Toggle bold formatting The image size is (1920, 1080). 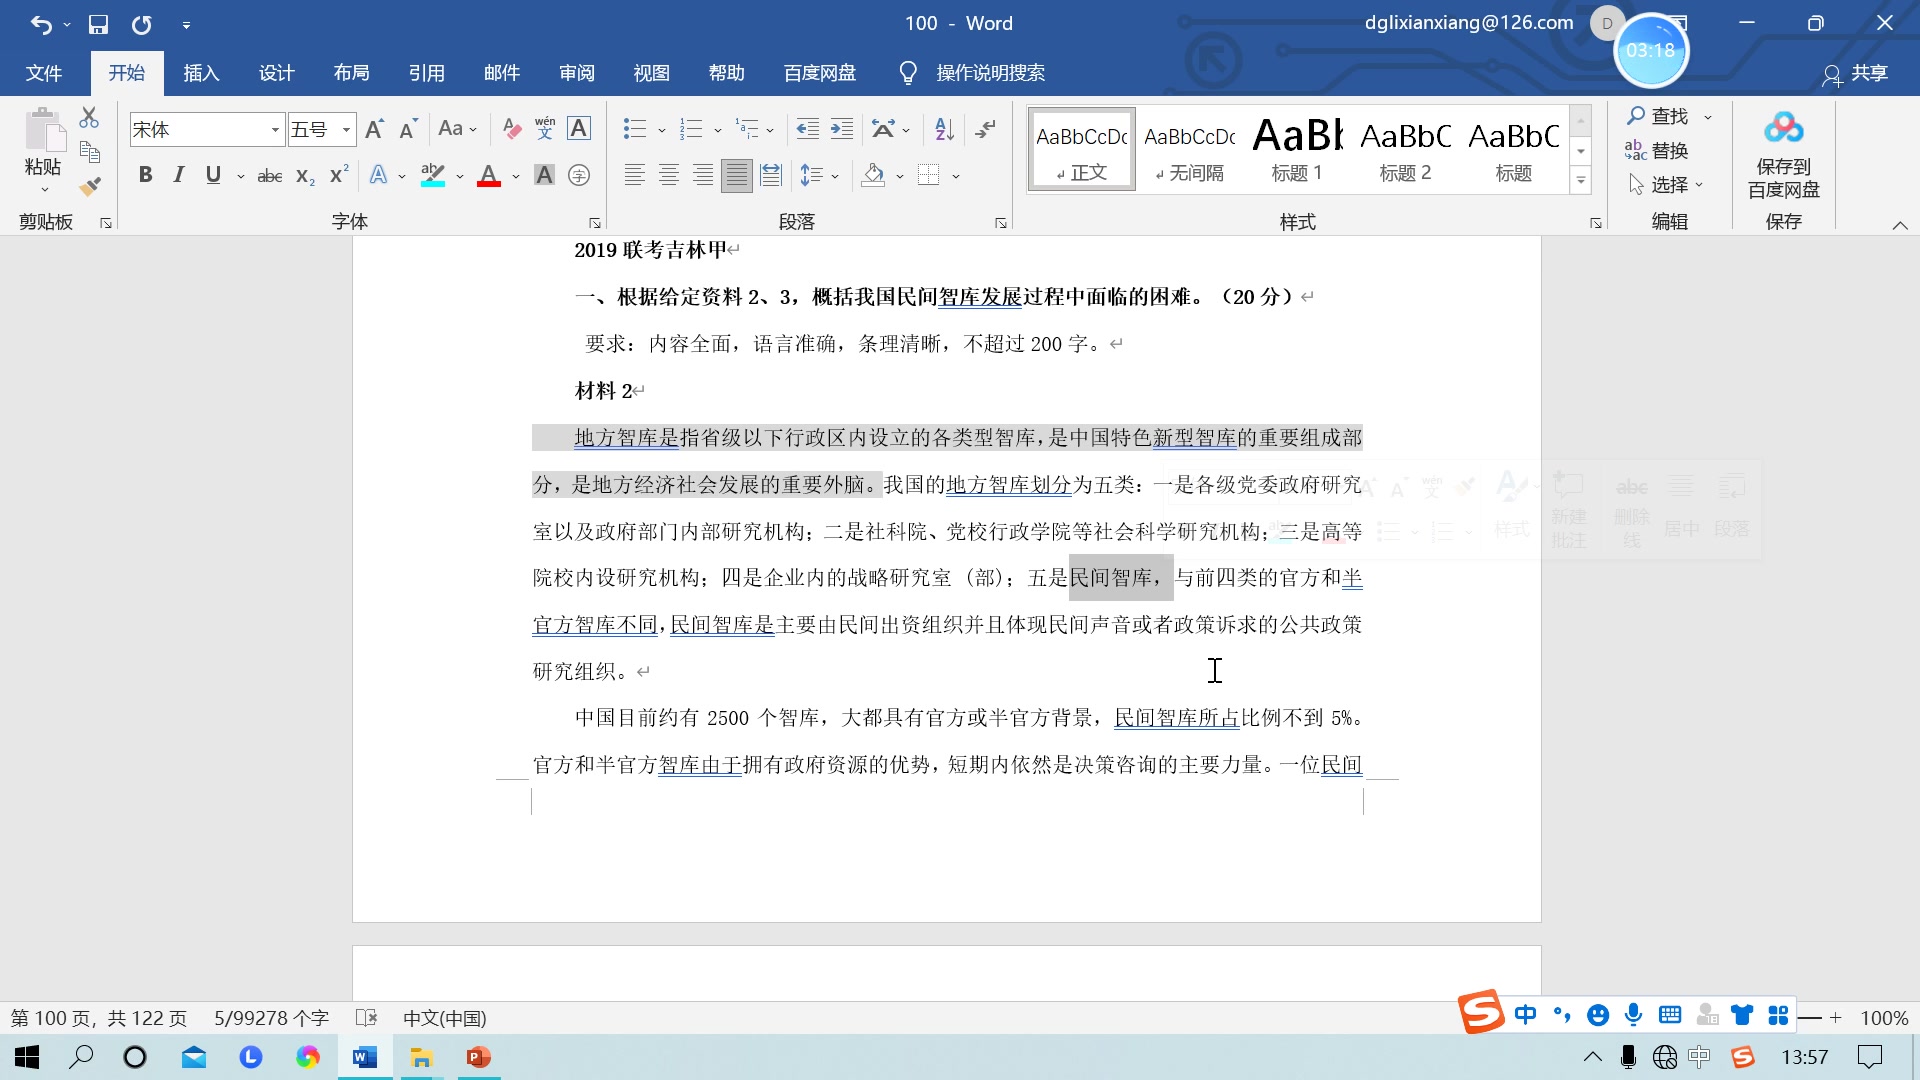pyautogui.click(x=146, y=176)
